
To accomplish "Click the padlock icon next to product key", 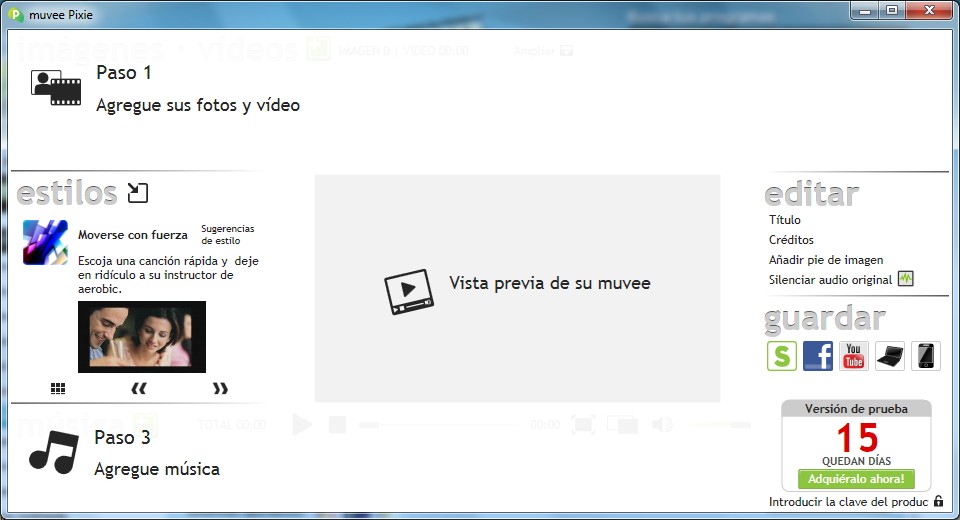I will (939, 501).
